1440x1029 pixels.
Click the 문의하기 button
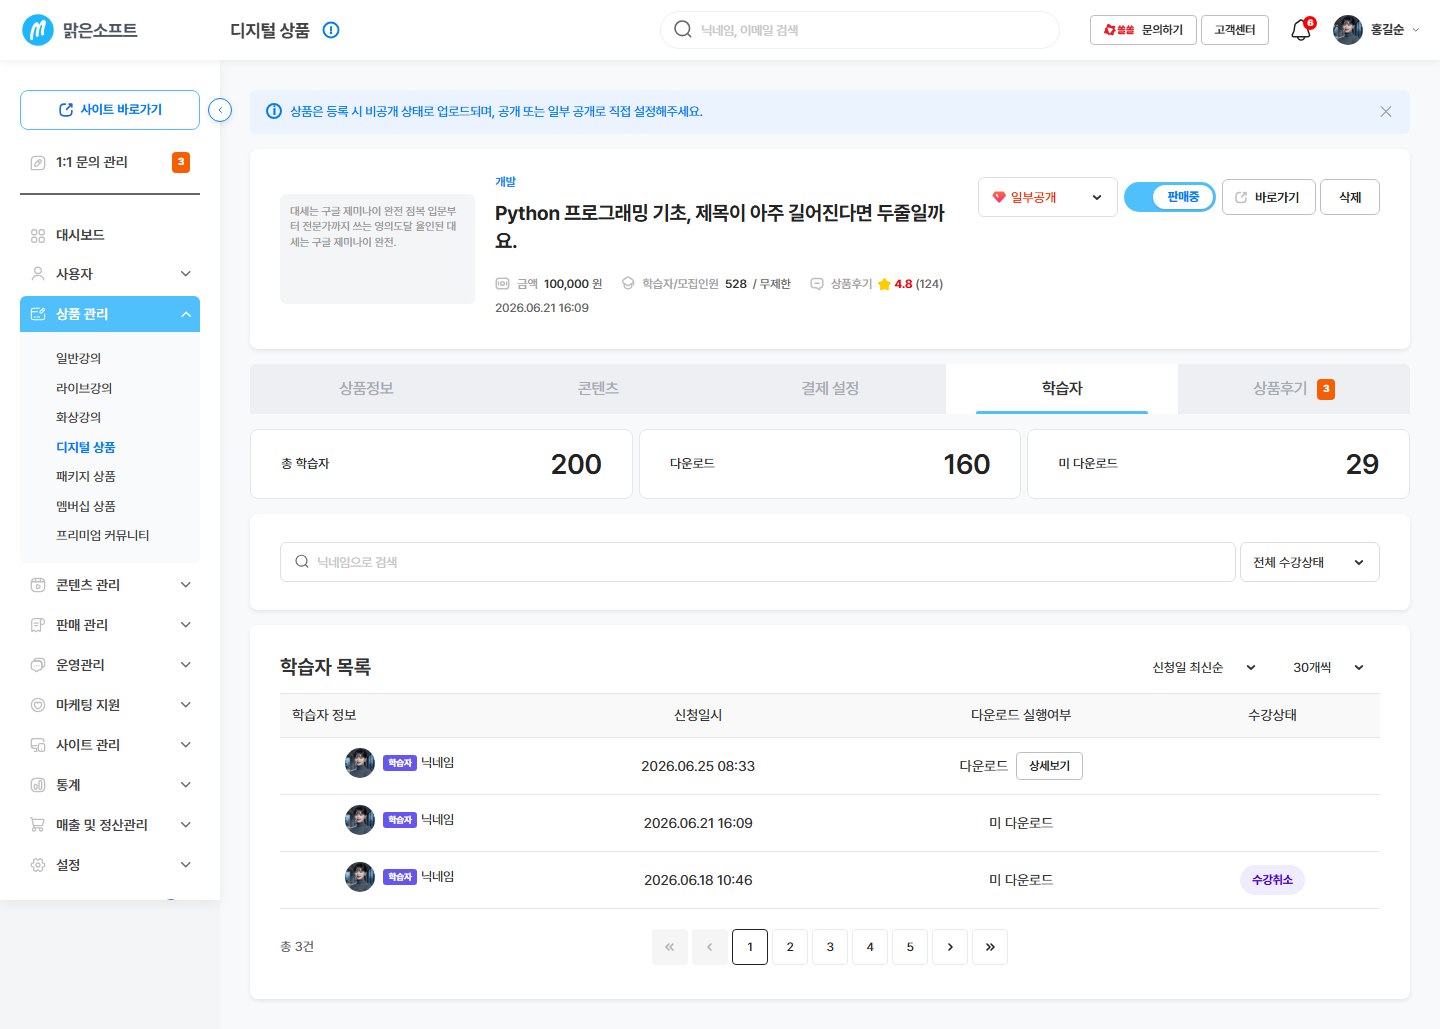1143,30
